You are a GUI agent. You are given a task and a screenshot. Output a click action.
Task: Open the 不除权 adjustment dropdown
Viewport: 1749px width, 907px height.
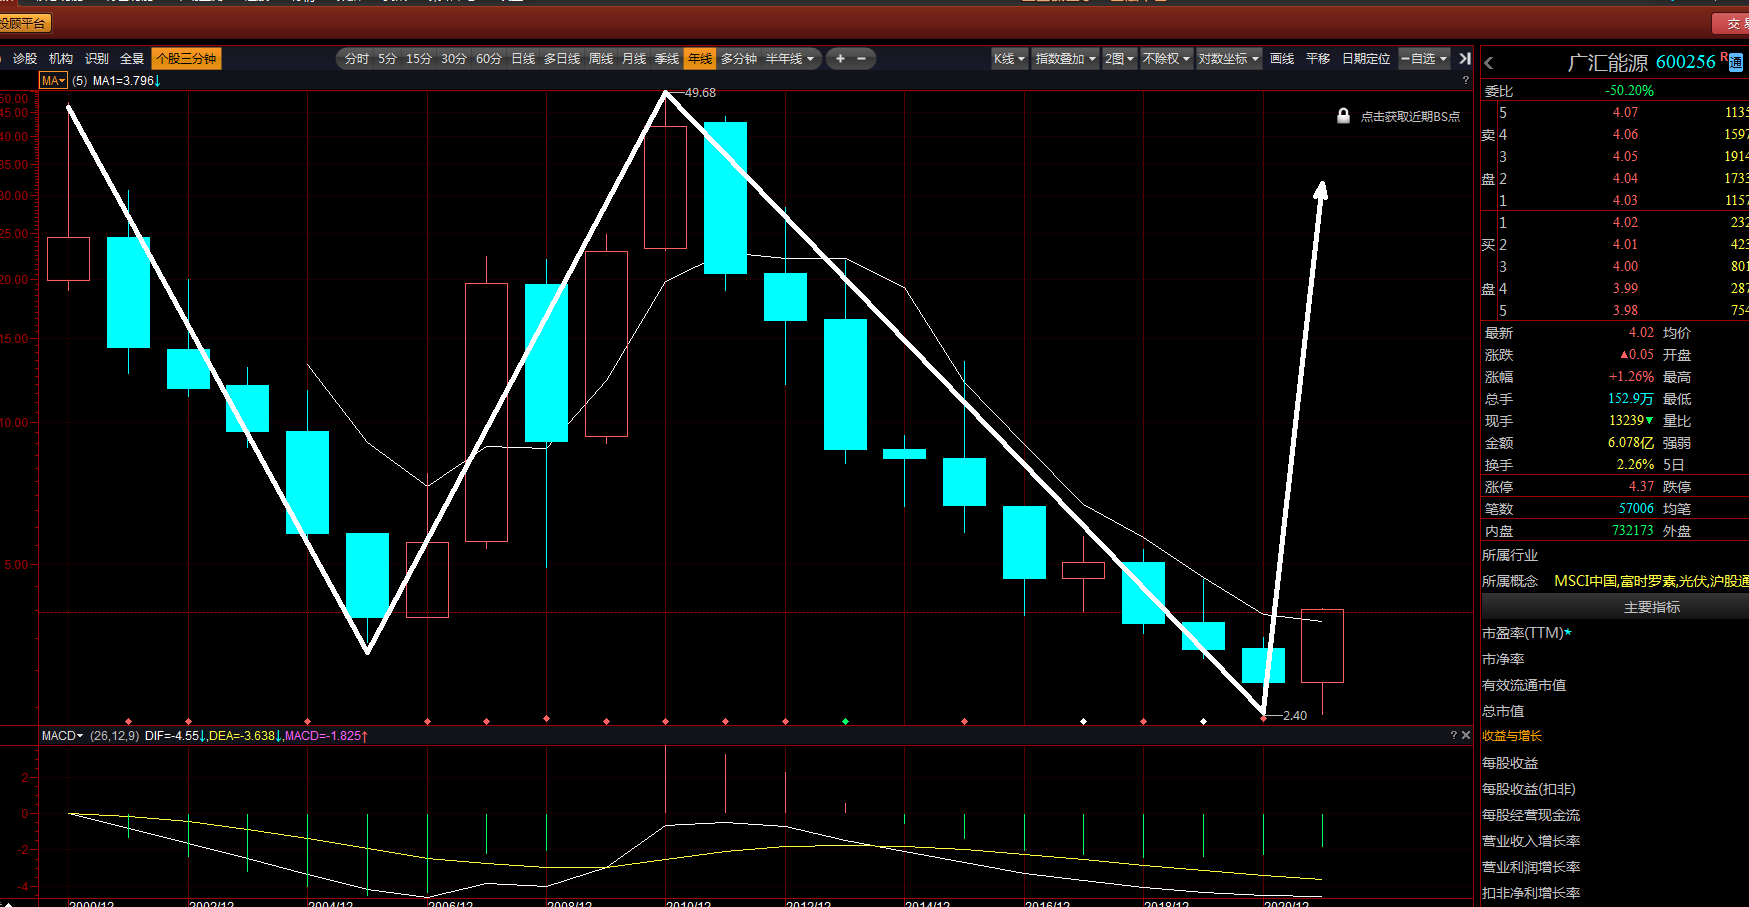[x=1166, y=59]
